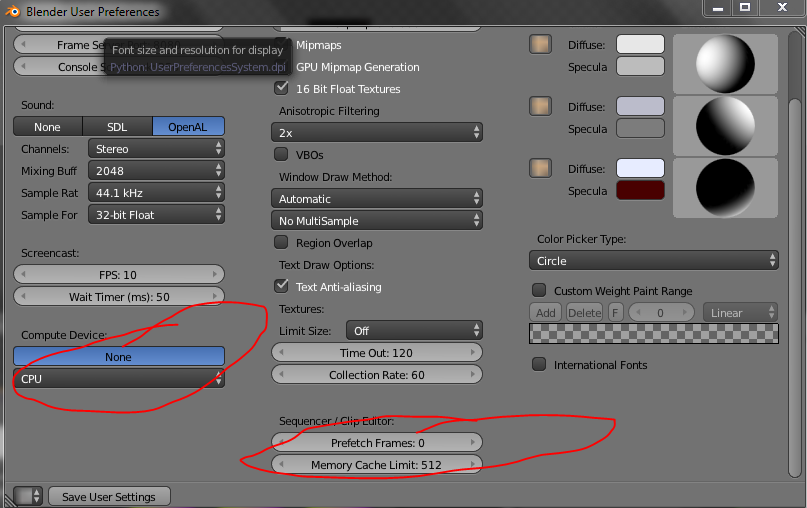Image resolution: width=807 pixels, height=508 pixels.
Task: Disable 16 Bit Float Textures
Action: 282,88
